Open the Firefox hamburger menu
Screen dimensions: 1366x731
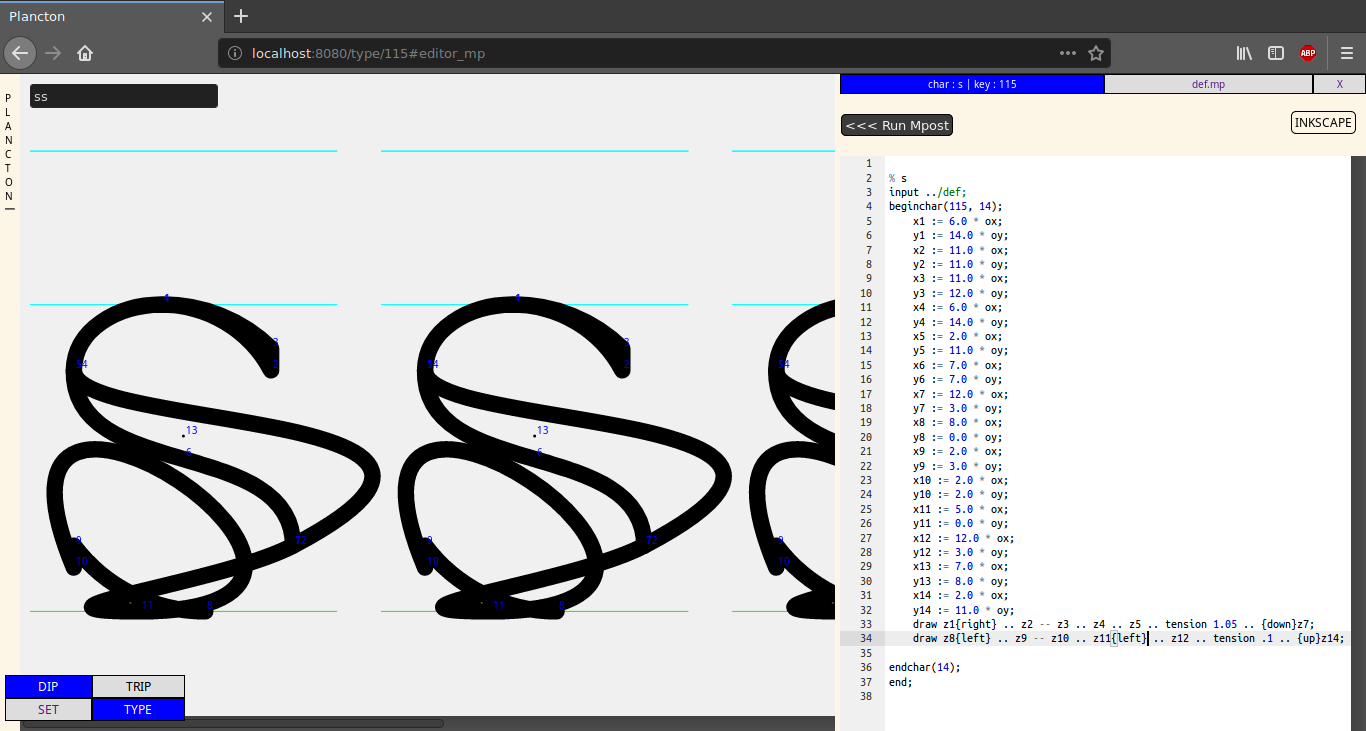click(1347, 53)
